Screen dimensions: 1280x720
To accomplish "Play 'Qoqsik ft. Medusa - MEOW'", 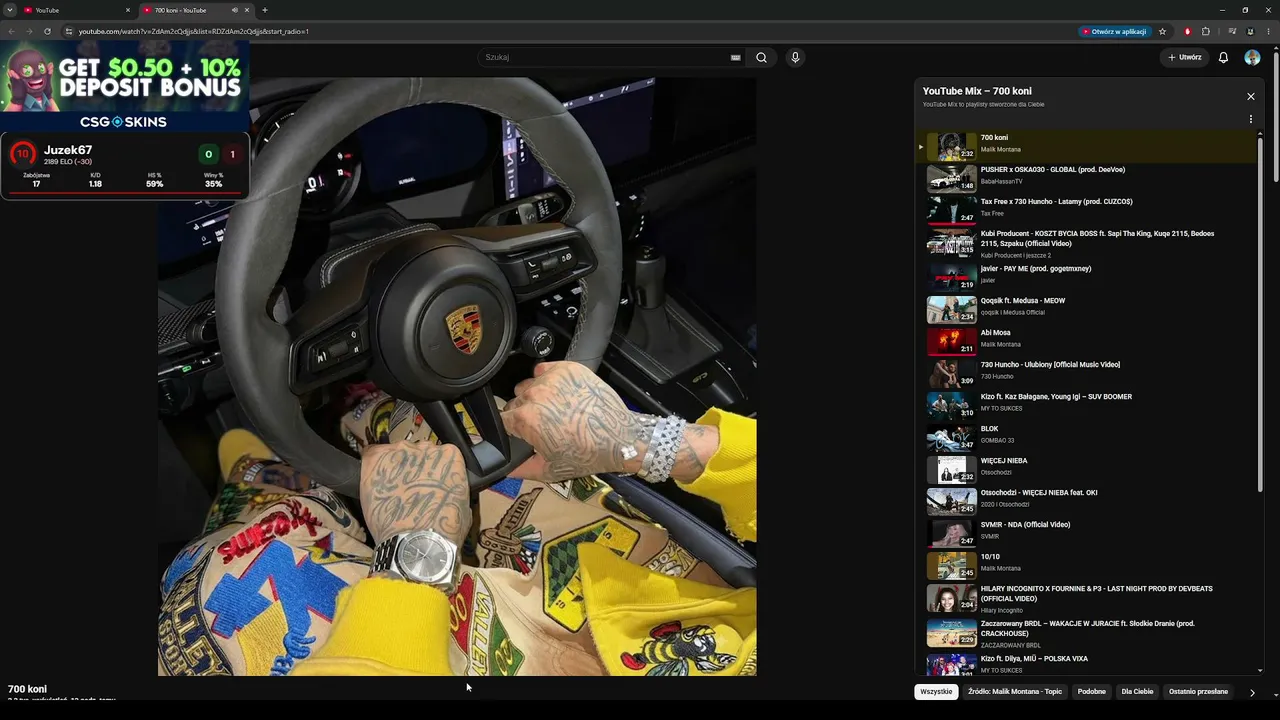I will point(1085,309).
